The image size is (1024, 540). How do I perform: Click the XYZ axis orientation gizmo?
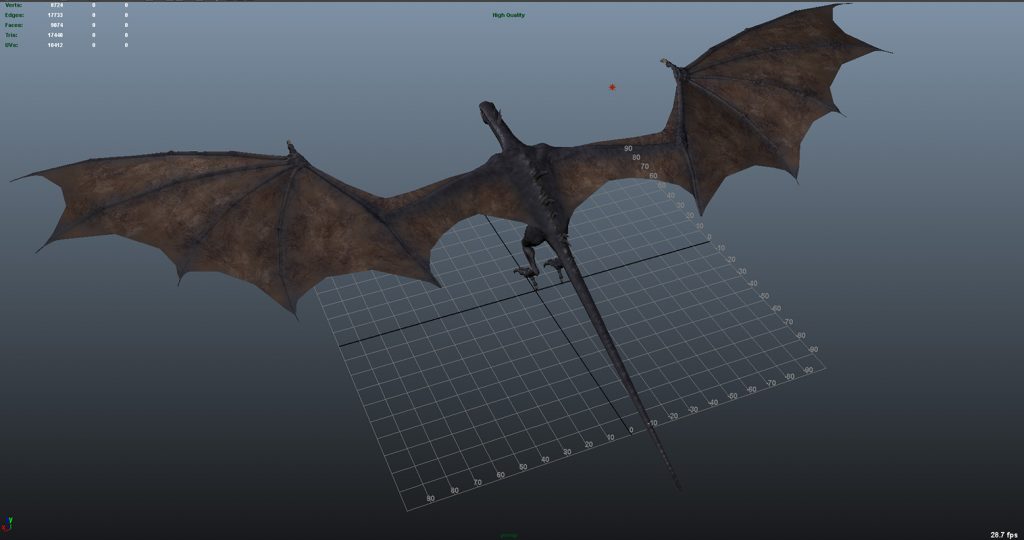click(x=10, y=522)
